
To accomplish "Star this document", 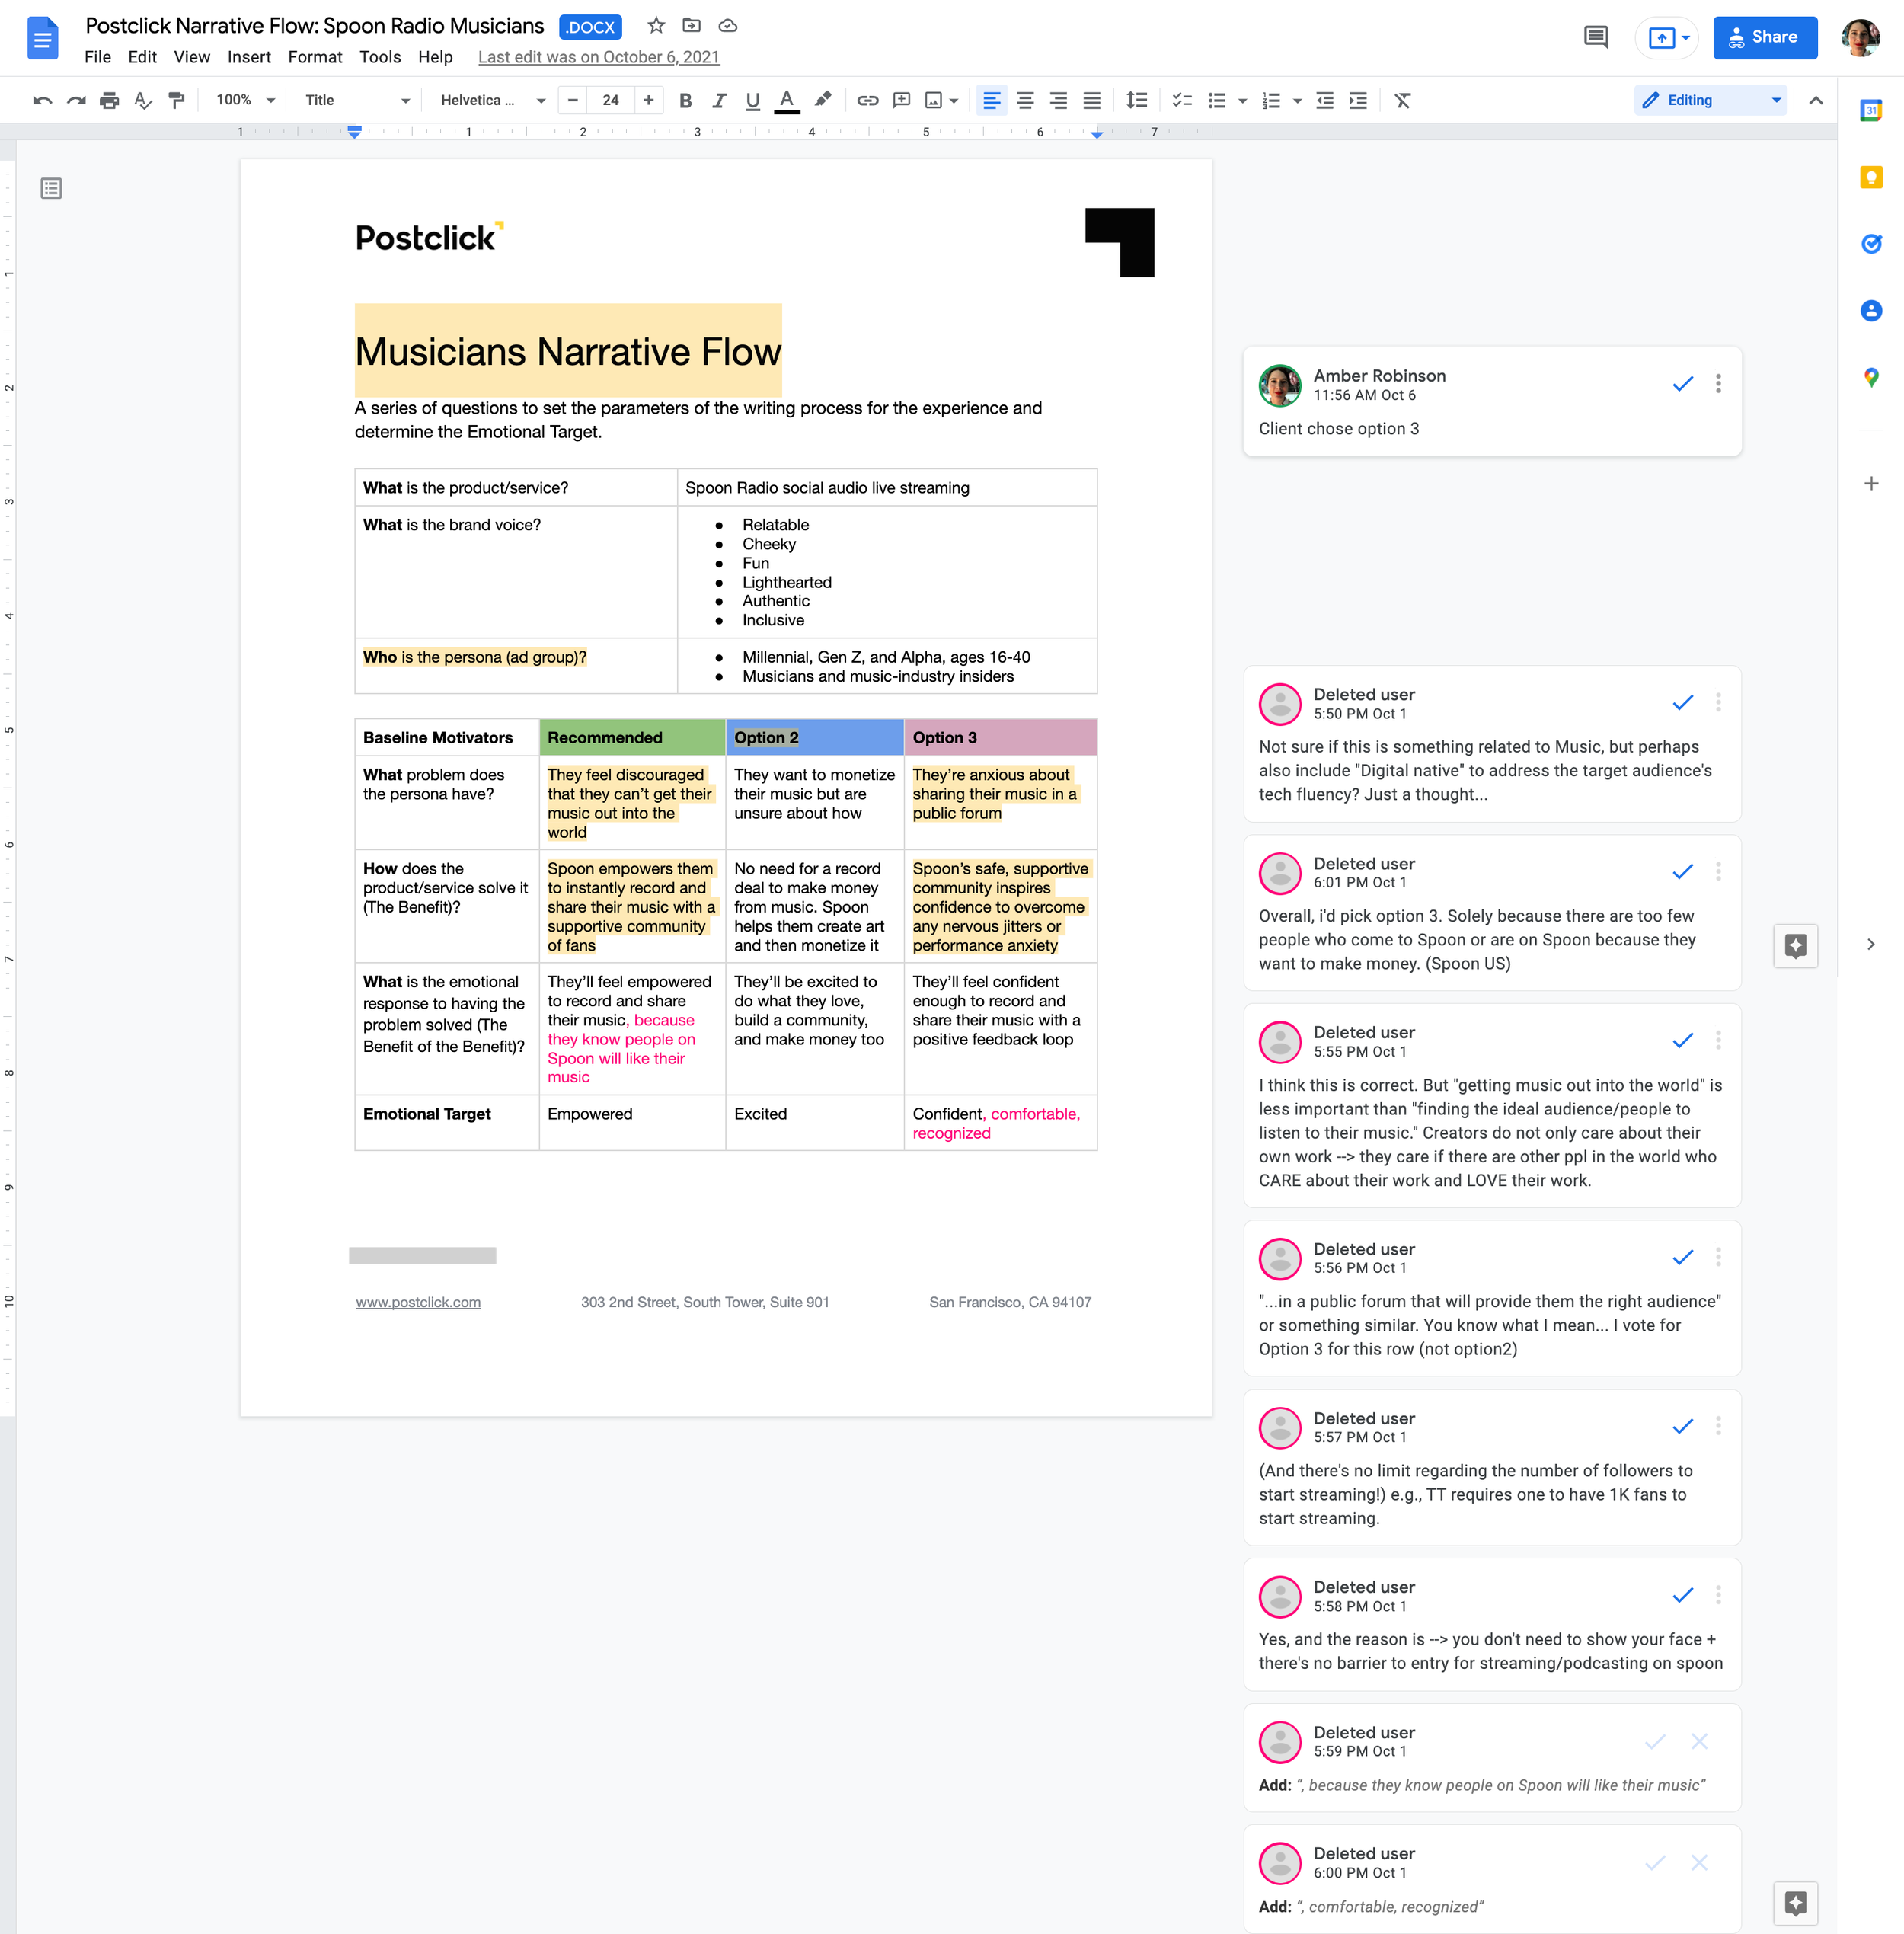I will [656, 26].
